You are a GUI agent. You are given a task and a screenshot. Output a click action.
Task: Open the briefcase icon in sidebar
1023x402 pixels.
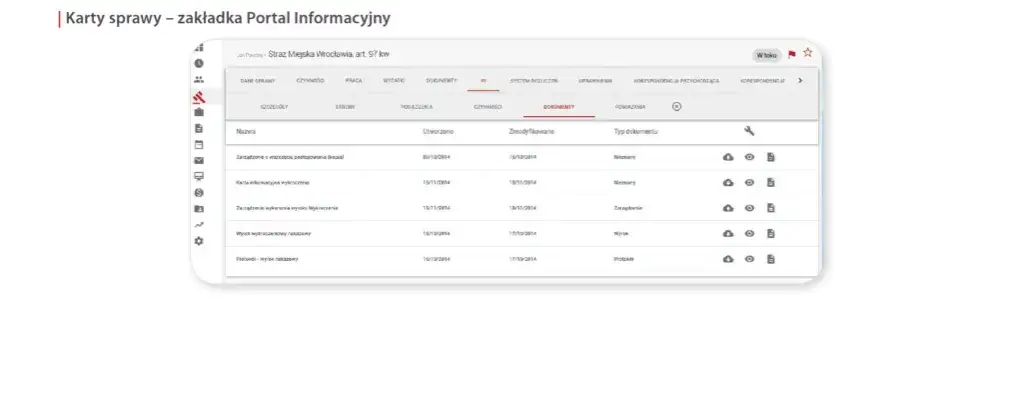coord(199,112)
